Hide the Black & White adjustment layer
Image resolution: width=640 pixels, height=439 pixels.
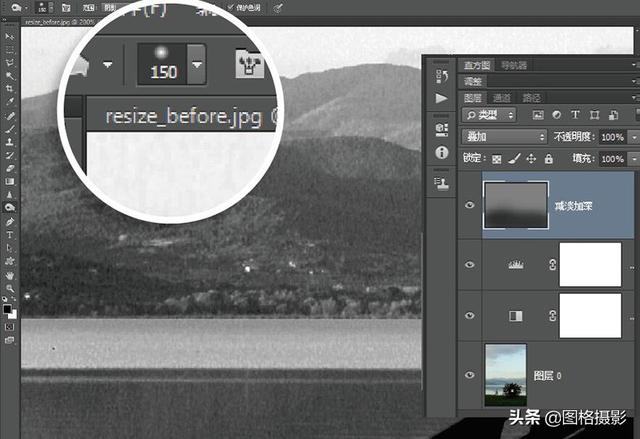coord(469,315)
